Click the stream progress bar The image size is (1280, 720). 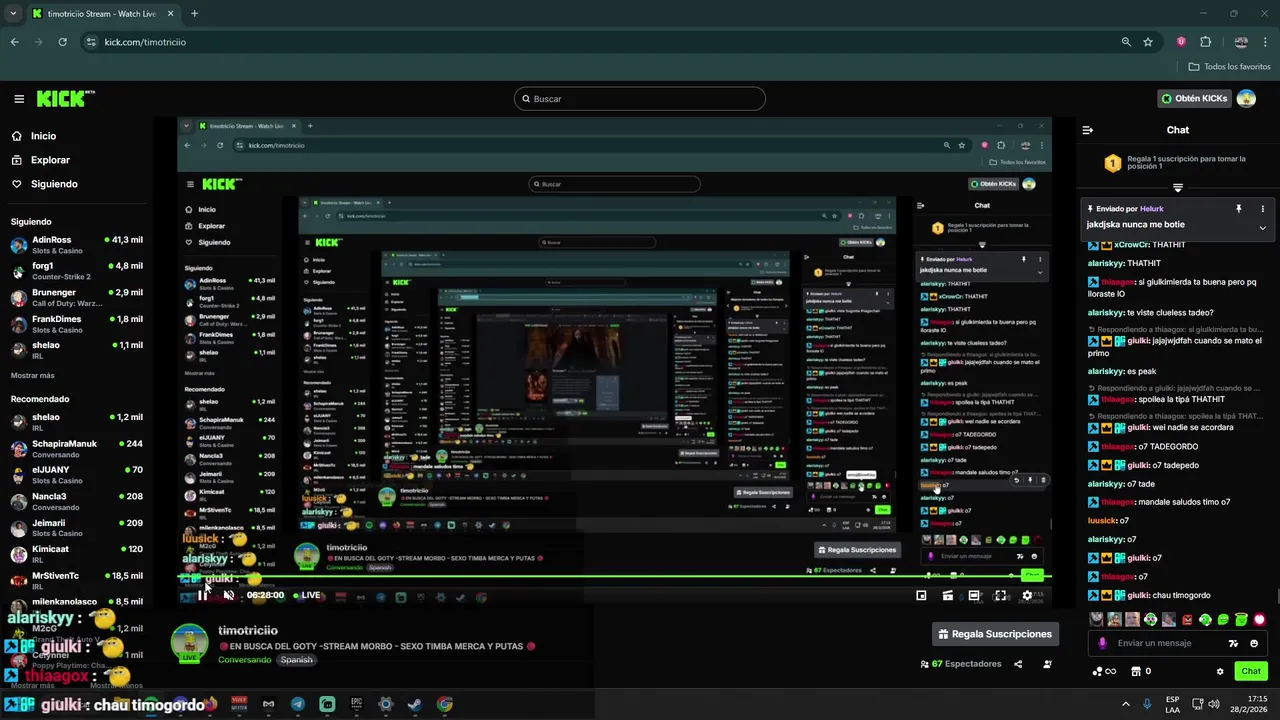[x=615, y=577]
